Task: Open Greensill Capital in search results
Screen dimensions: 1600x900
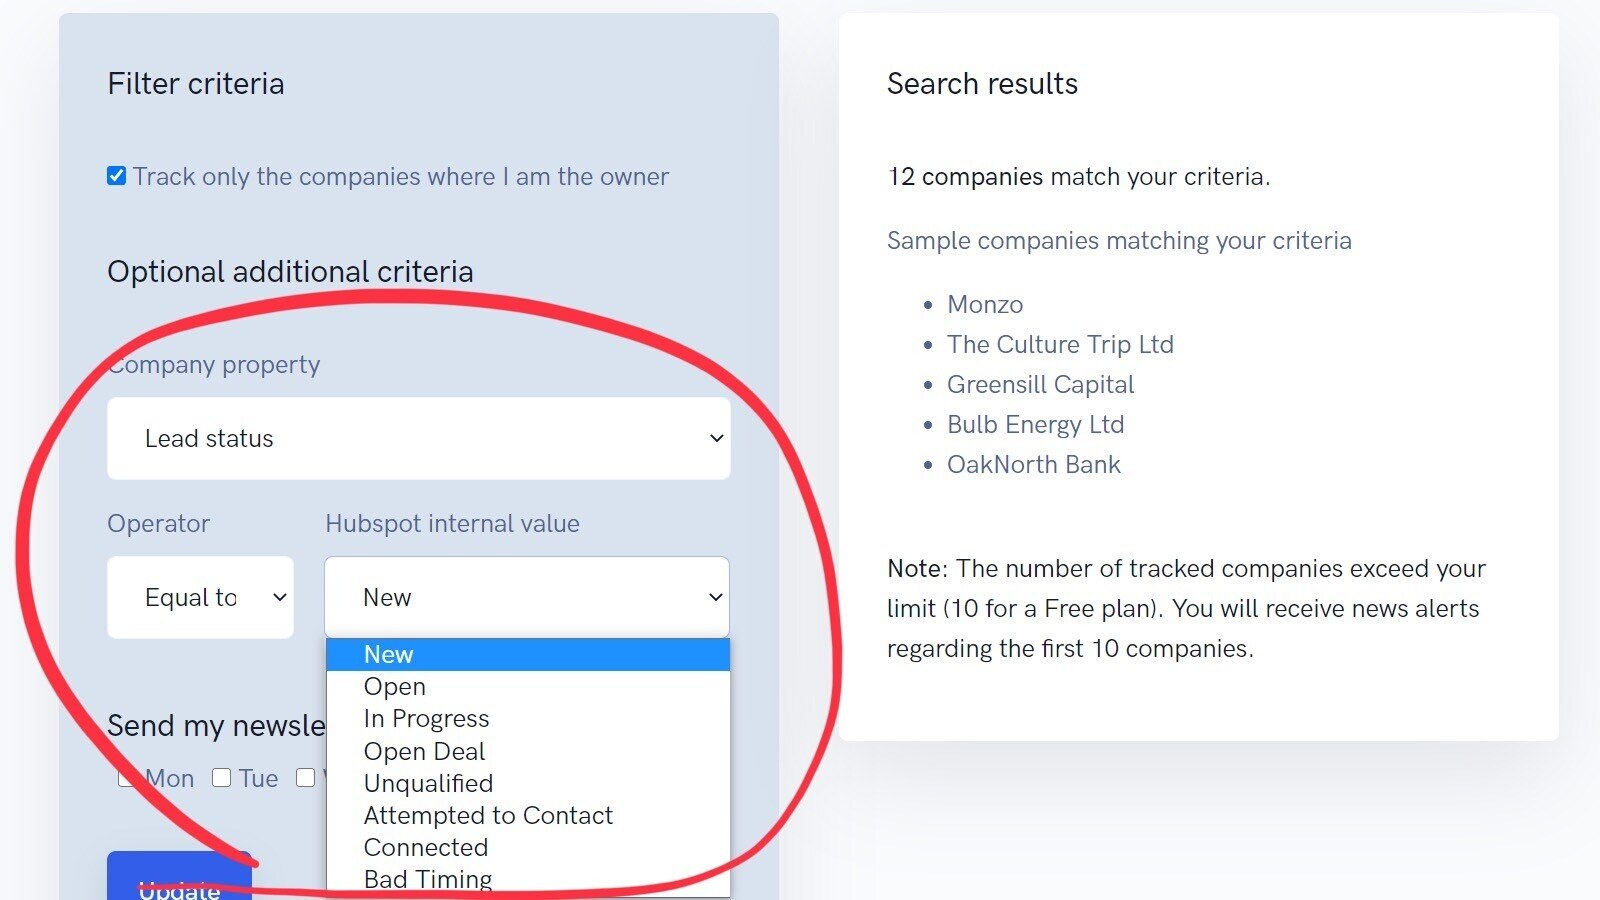Action: [x=1040, y=384]
